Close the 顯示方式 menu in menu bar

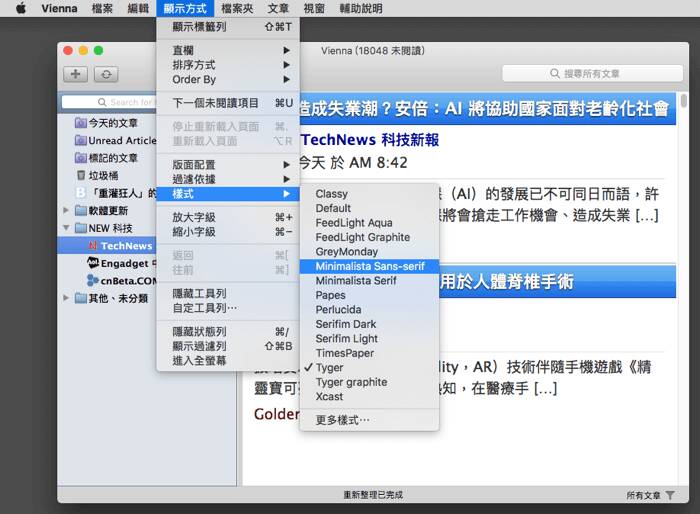point(185,8)
